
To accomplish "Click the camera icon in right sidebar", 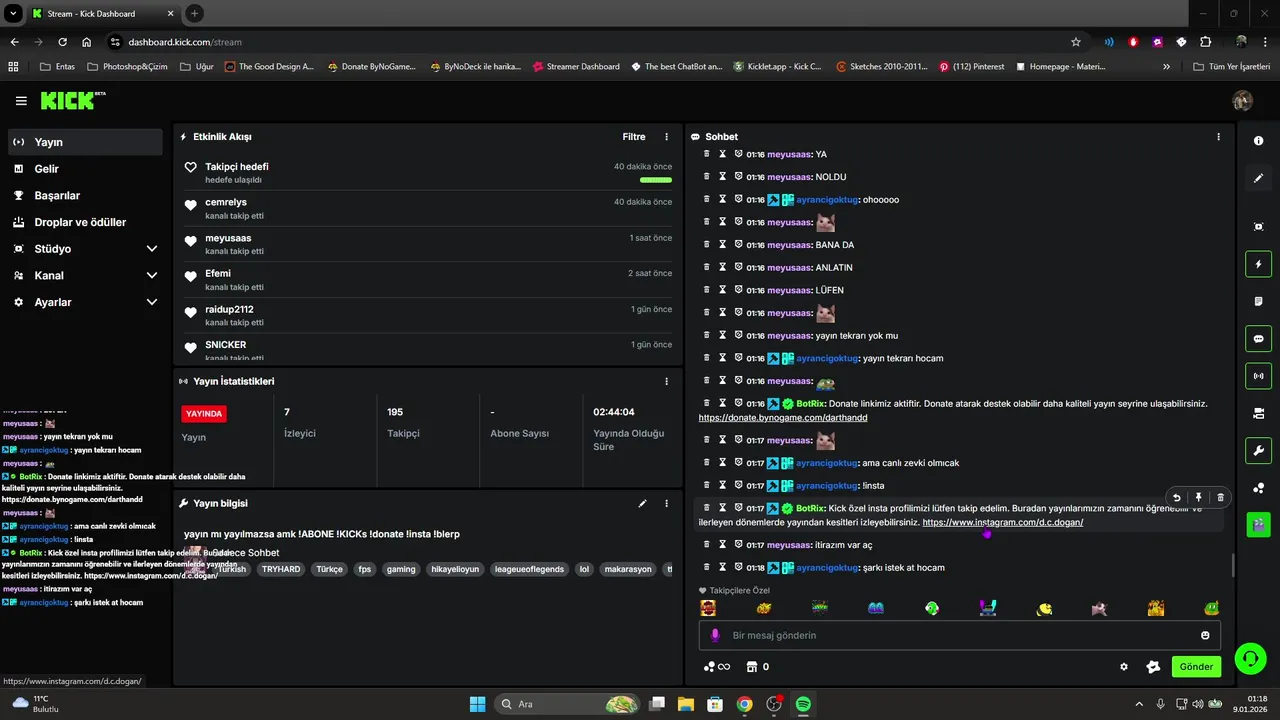I will (x=1258, y=413).
